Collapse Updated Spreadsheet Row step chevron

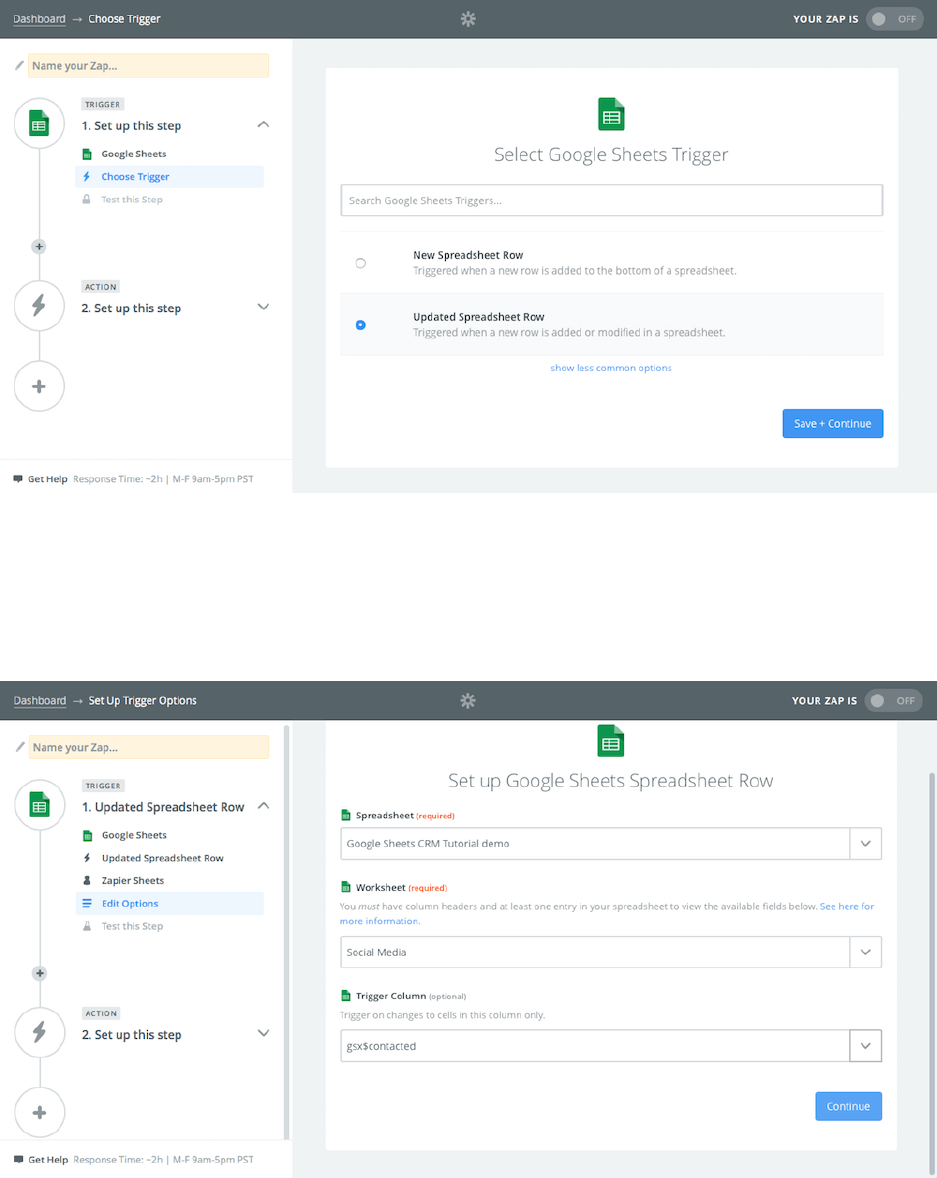point(263,806)
